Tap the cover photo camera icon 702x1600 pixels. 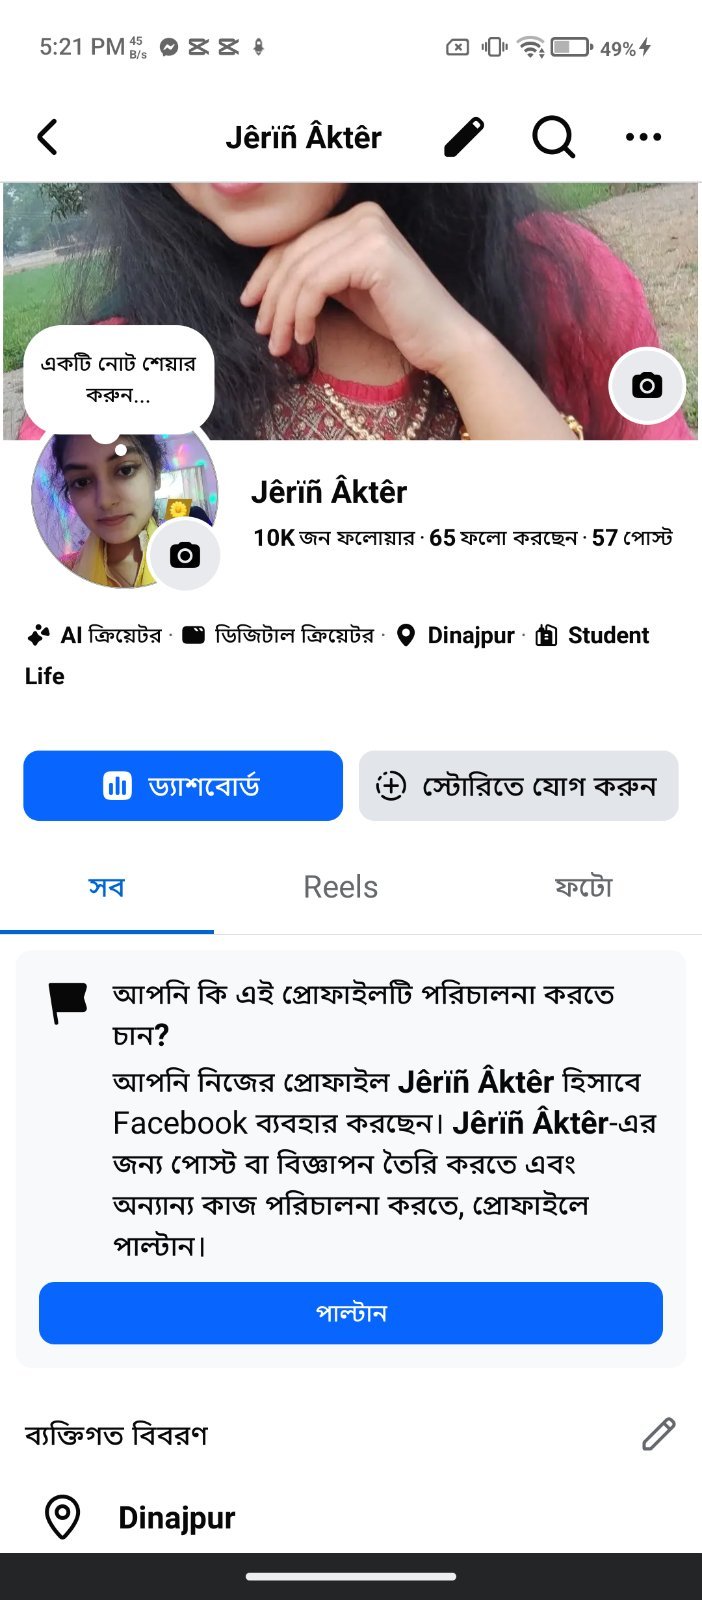[x=647, y=385]
